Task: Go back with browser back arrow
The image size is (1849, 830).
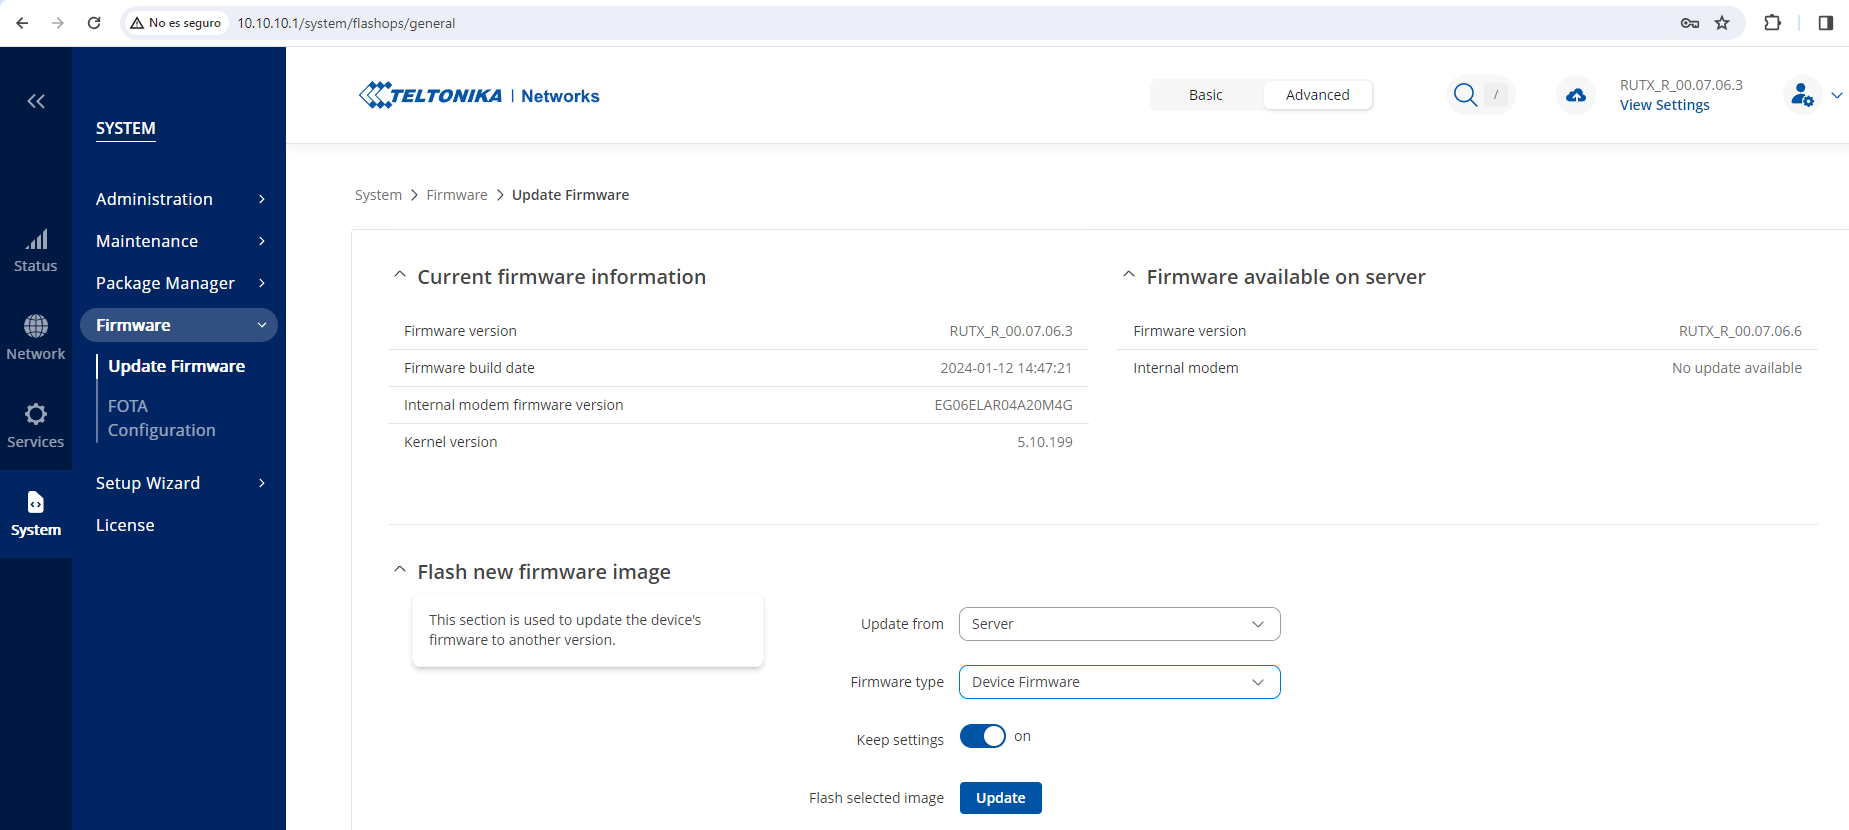Action: coord(22,23)
